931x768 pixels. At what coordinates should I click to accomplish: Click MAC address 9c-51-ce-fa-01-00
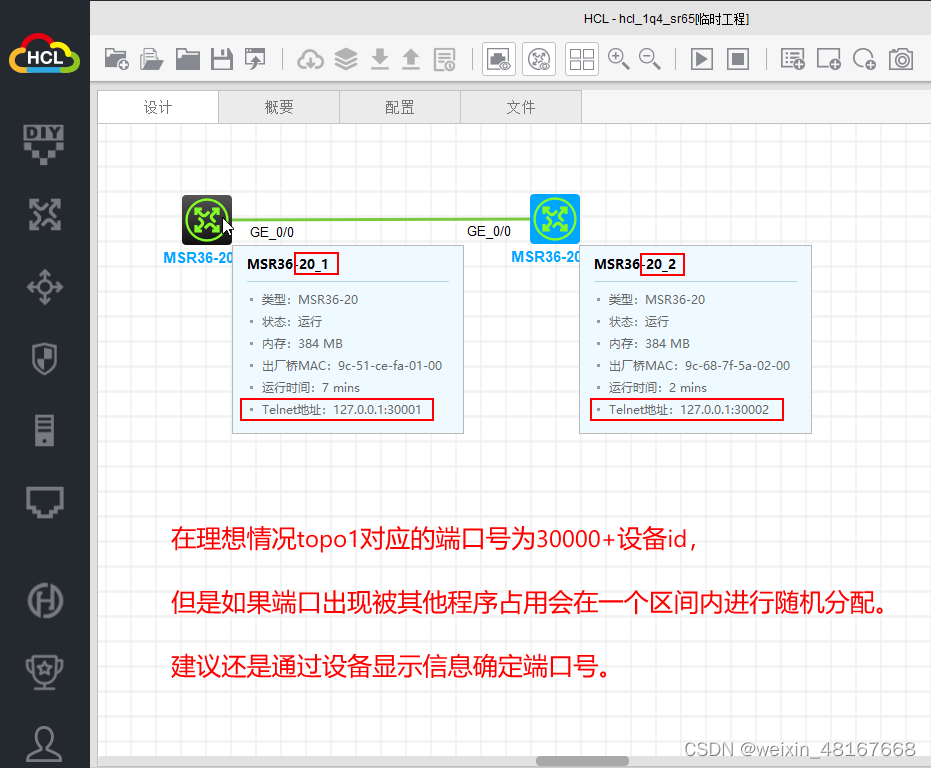coord(390,366)
